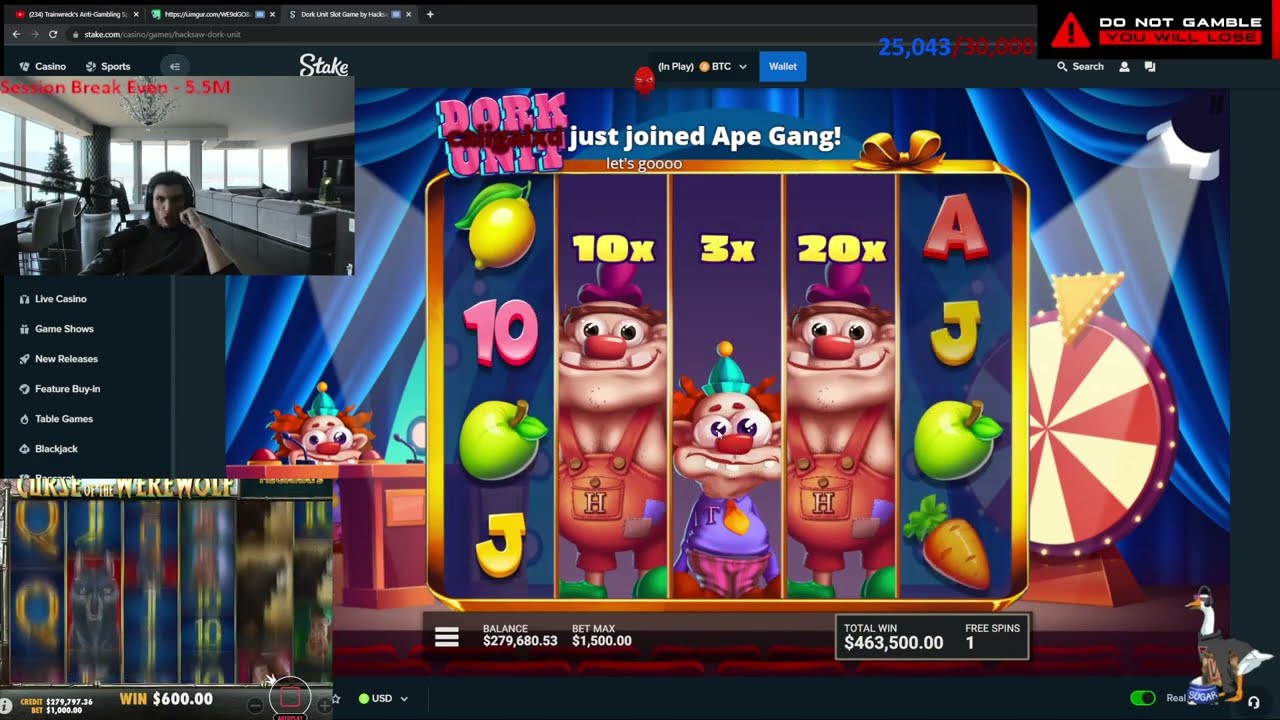Click the info icon in Werewolf game

(x=7, y=705)
